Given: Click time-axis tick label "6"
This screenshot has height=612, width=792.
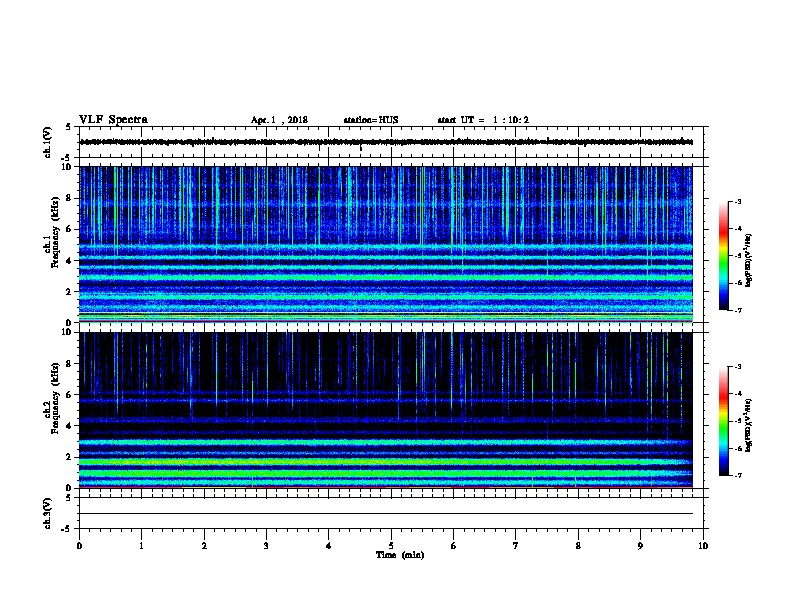Looking at the screenshot, I should pyautogui.click(x=453, y=546).
